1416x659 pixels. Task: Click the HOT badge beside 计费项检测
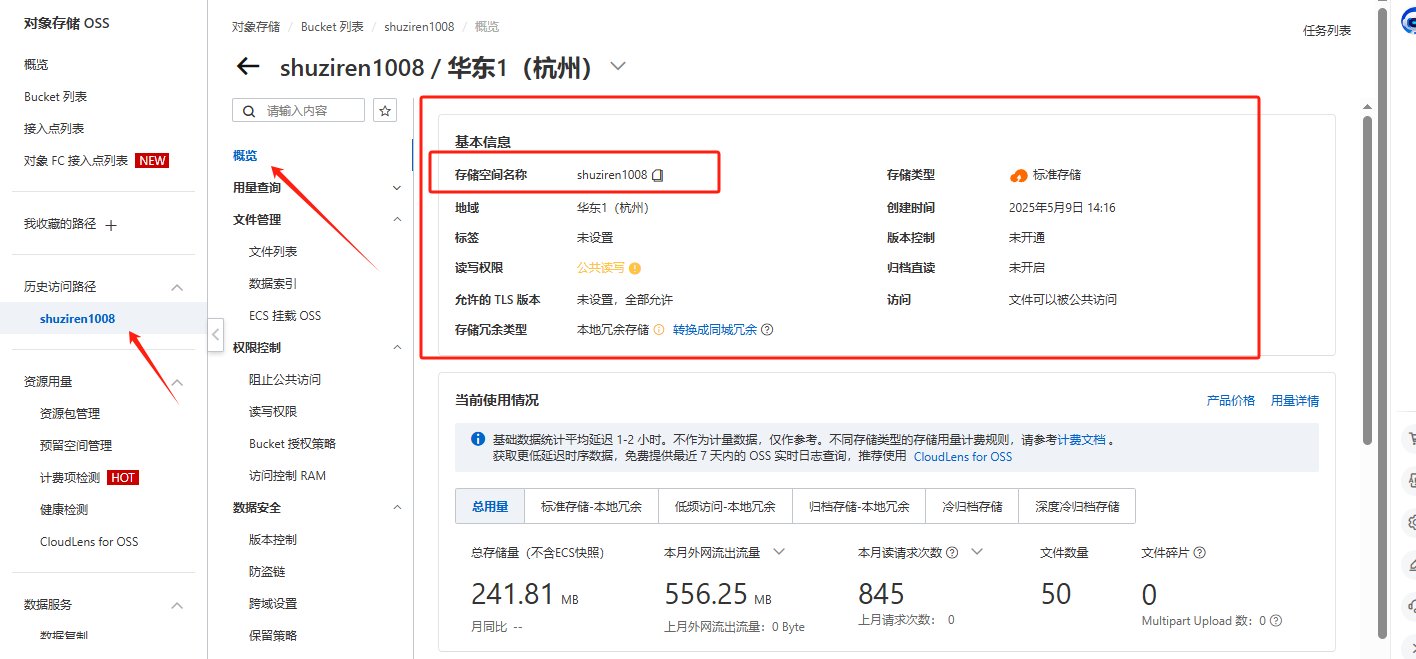click(123, 477)
